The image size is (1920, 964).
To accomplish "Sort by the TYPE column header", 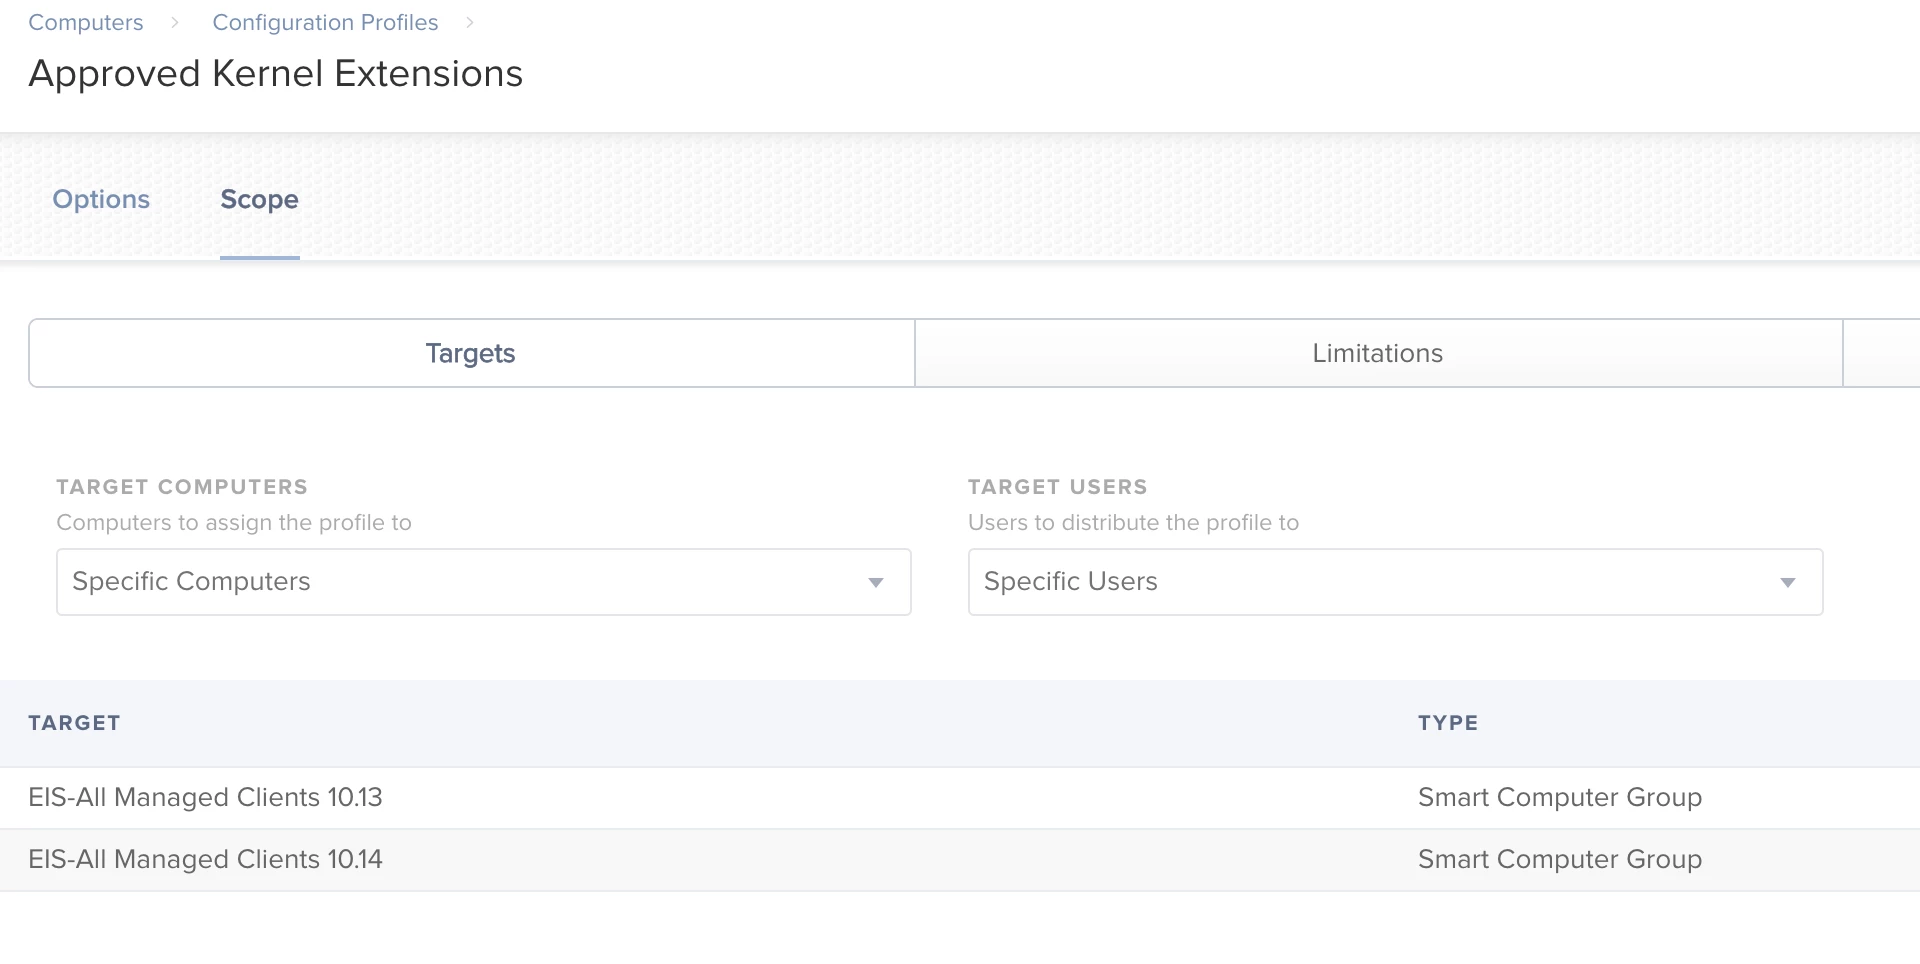I will [x=1448, y=723].
